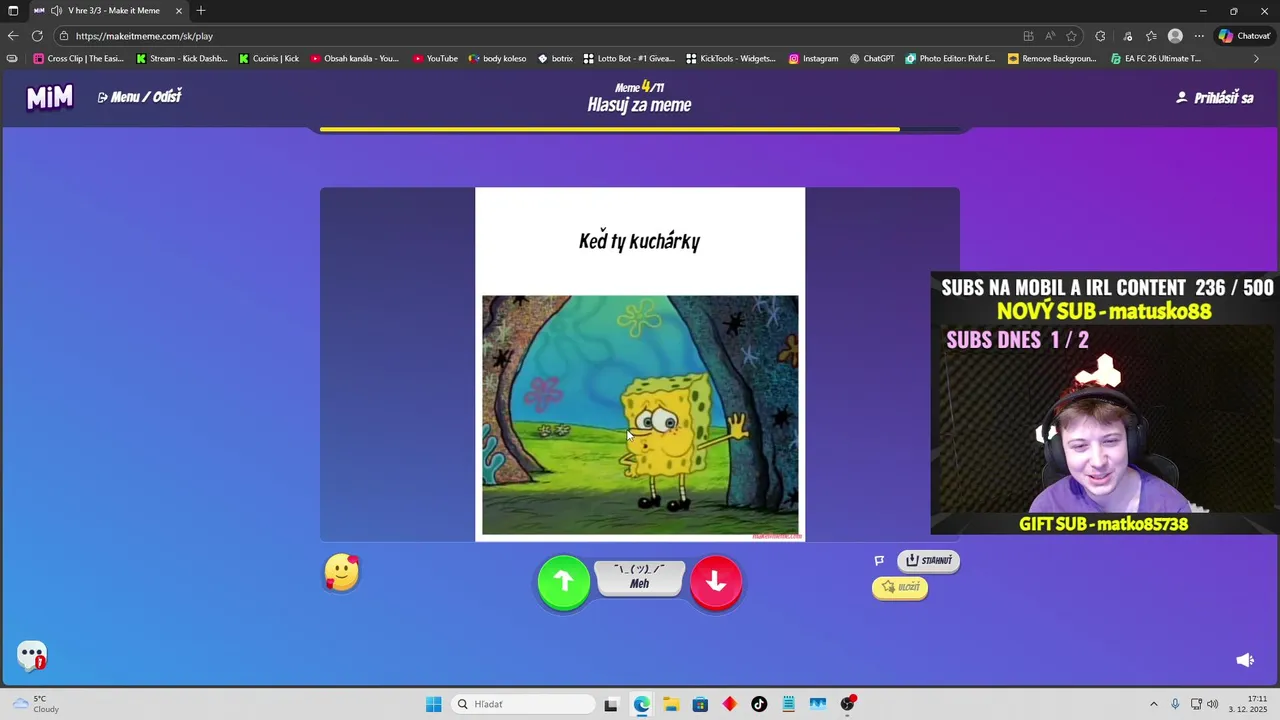Viewport: 1280px width, 720px height.
Task: Open body koleso bookmark
Action: tap(497, 59)
